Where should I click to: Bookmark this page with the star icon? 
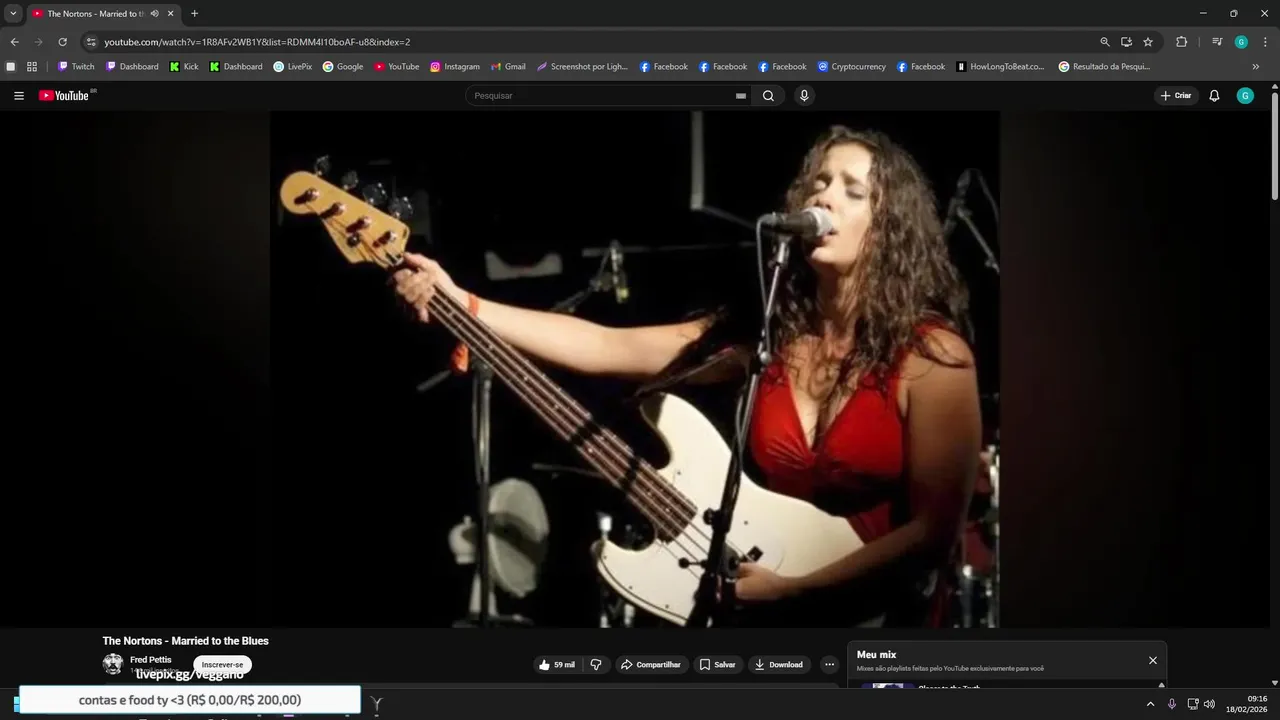pos(1148,42)
